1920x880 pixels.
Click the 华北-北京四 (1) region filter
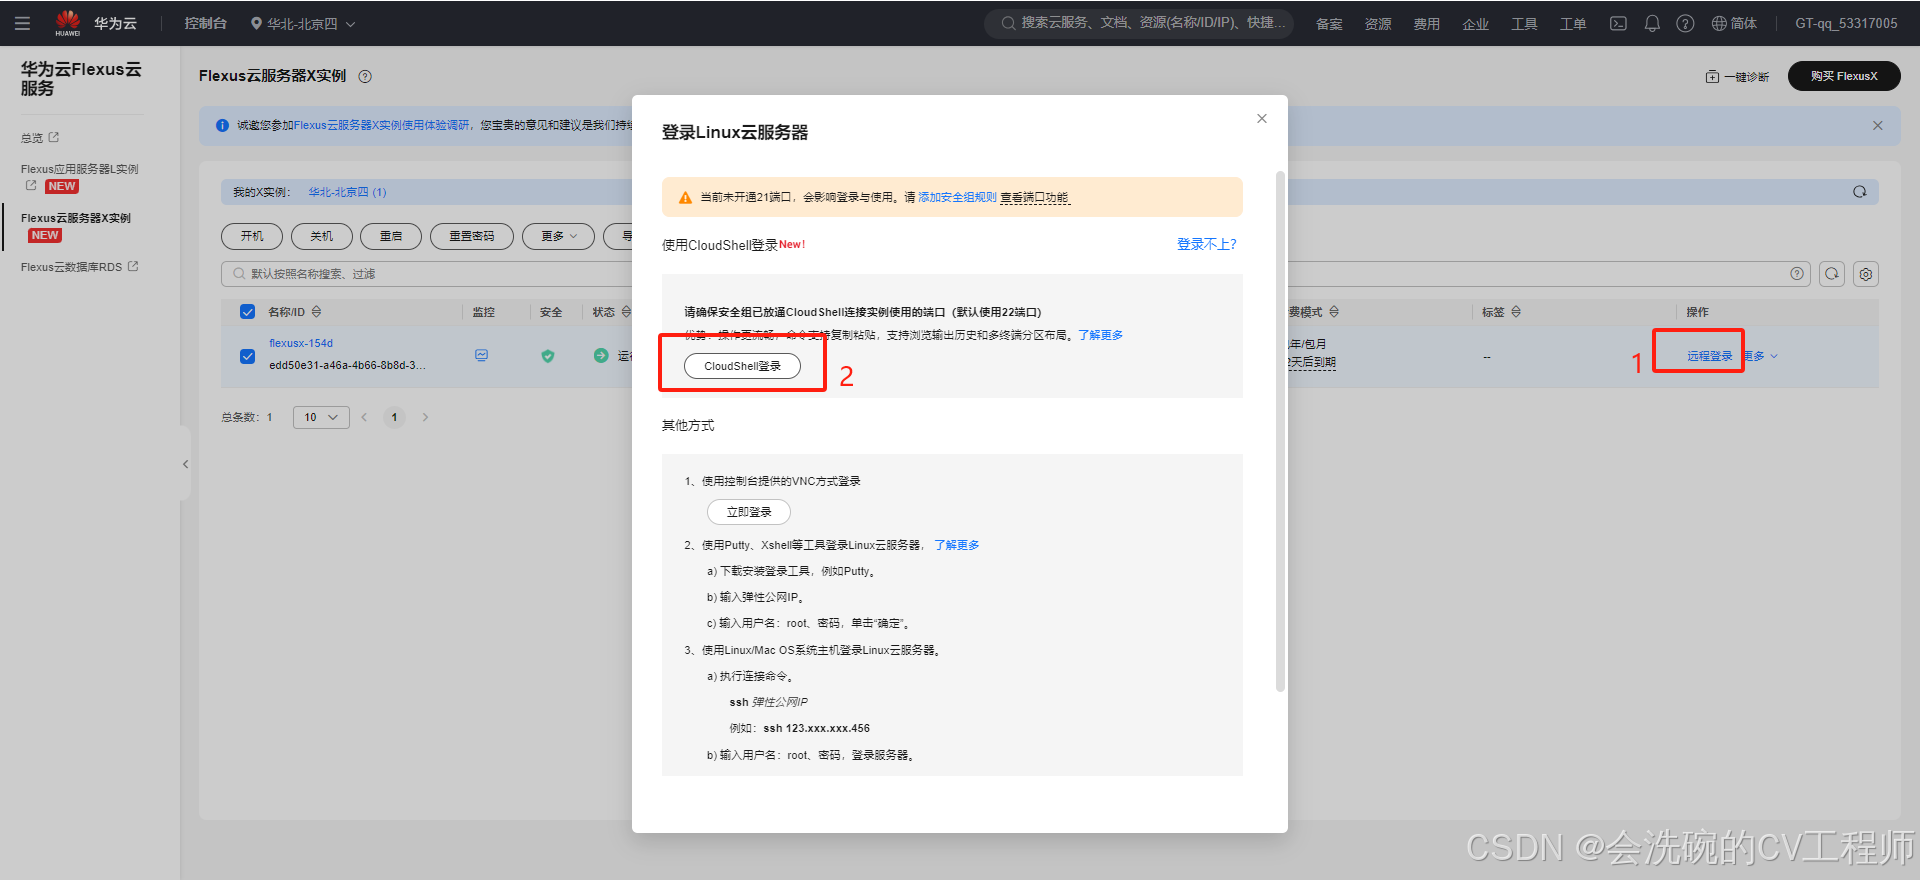[x=347, y=192]
